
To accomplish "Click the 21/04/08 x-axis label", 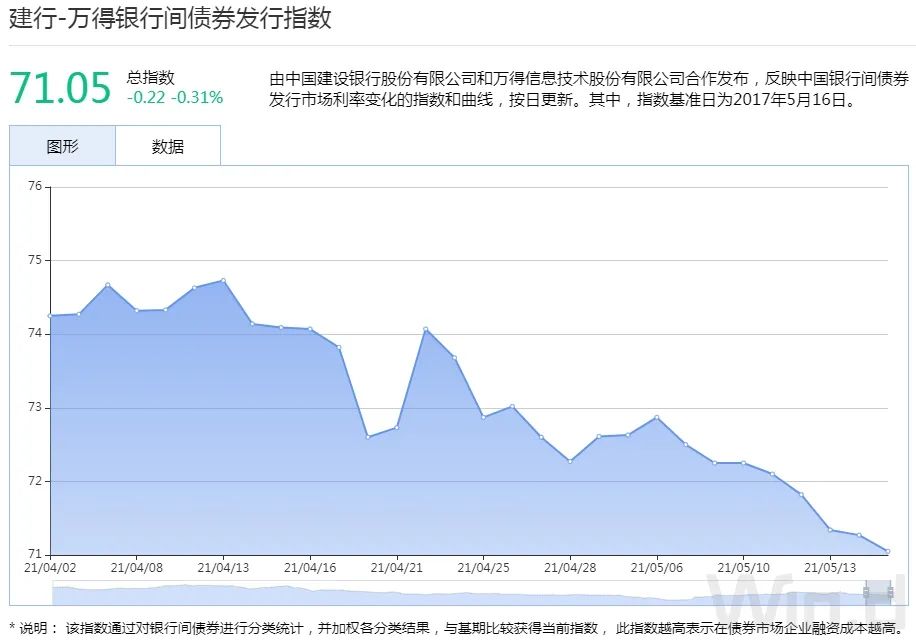I will click(x=137, y=568).
